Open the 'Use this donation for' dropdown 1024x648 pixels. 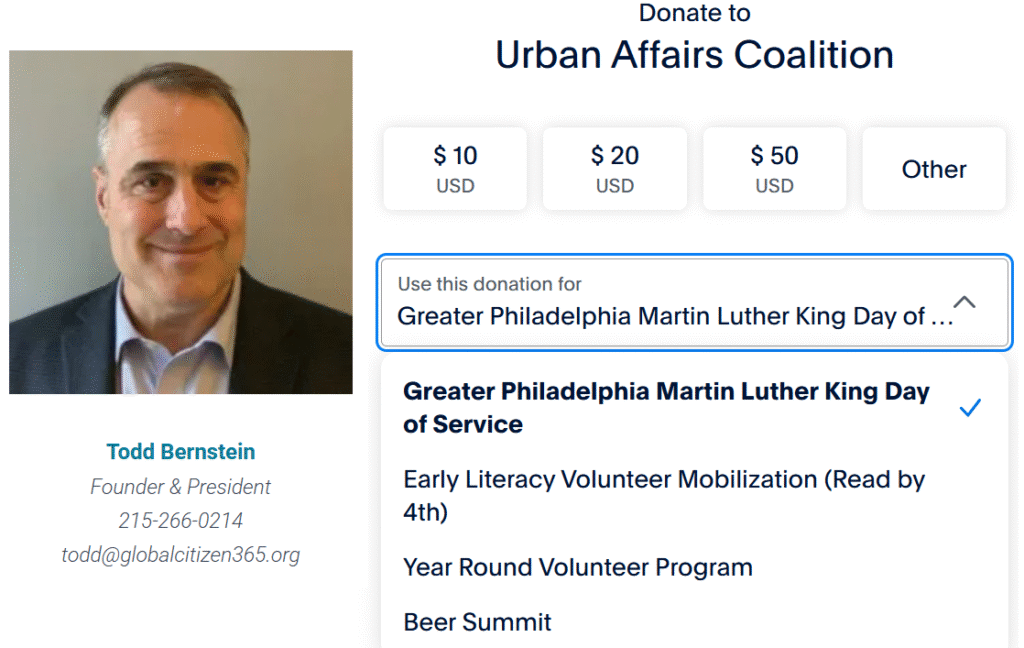pos(695,302)
